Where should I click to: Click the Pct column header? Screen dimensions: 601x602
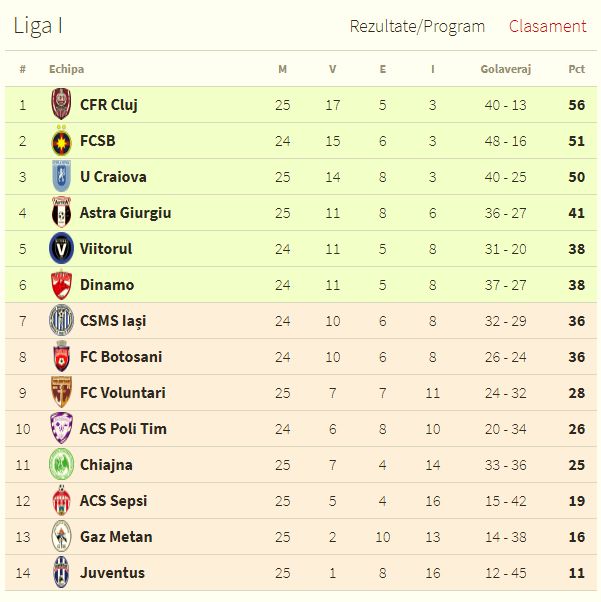[x=576, y=69]
